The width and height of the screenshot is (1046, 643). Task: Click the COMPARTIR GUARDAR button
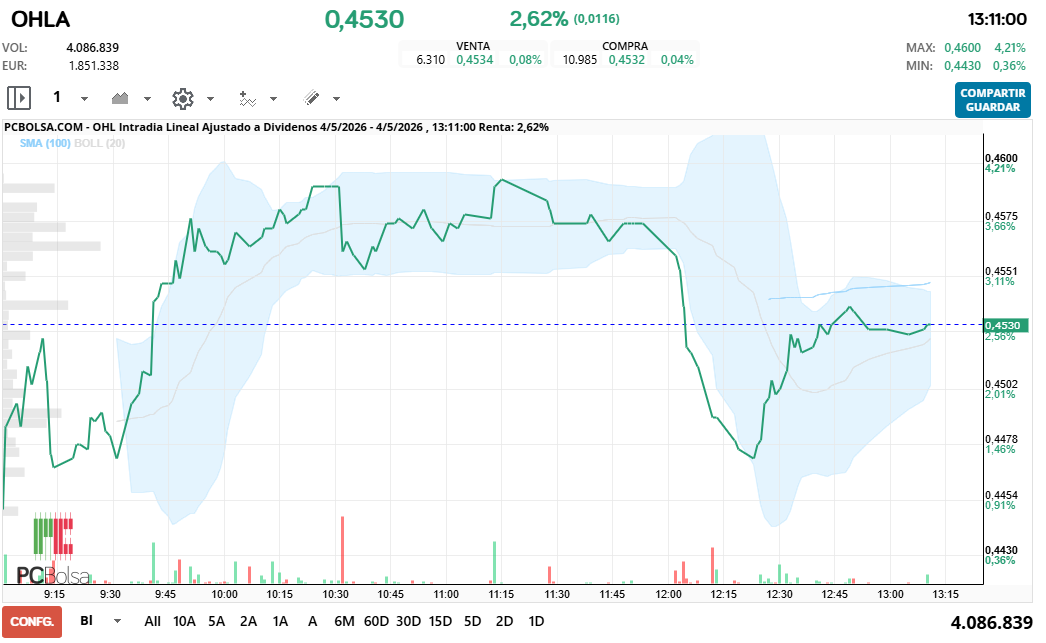click(993, 100)
